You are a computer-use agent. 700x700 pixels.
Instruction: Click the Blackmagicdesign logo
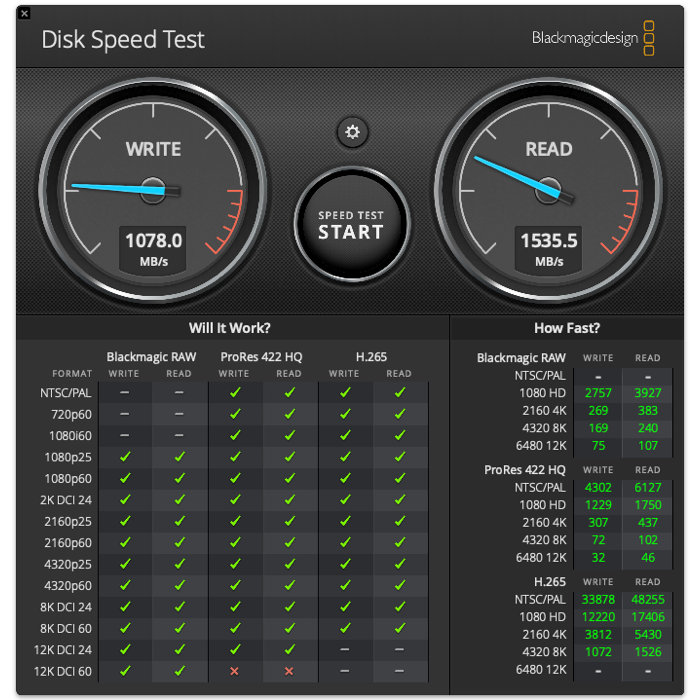point(593,38)
